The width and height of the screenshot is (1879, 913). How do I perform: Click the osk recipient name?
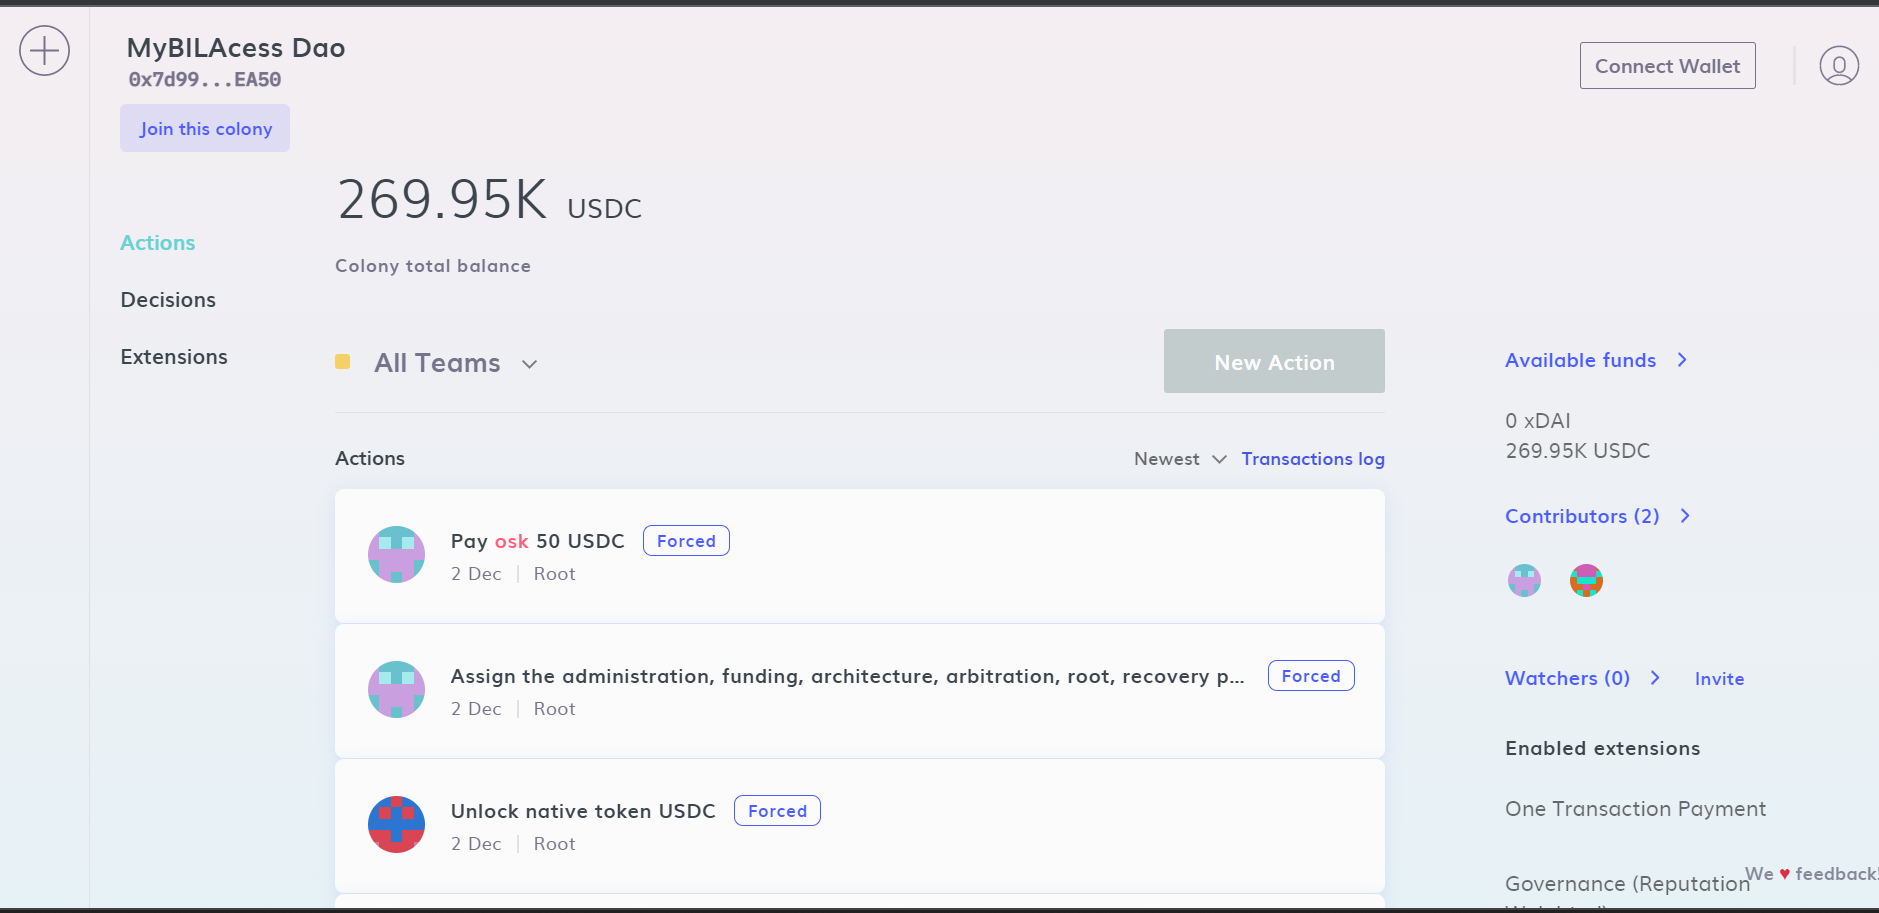[x=512, y=541]
